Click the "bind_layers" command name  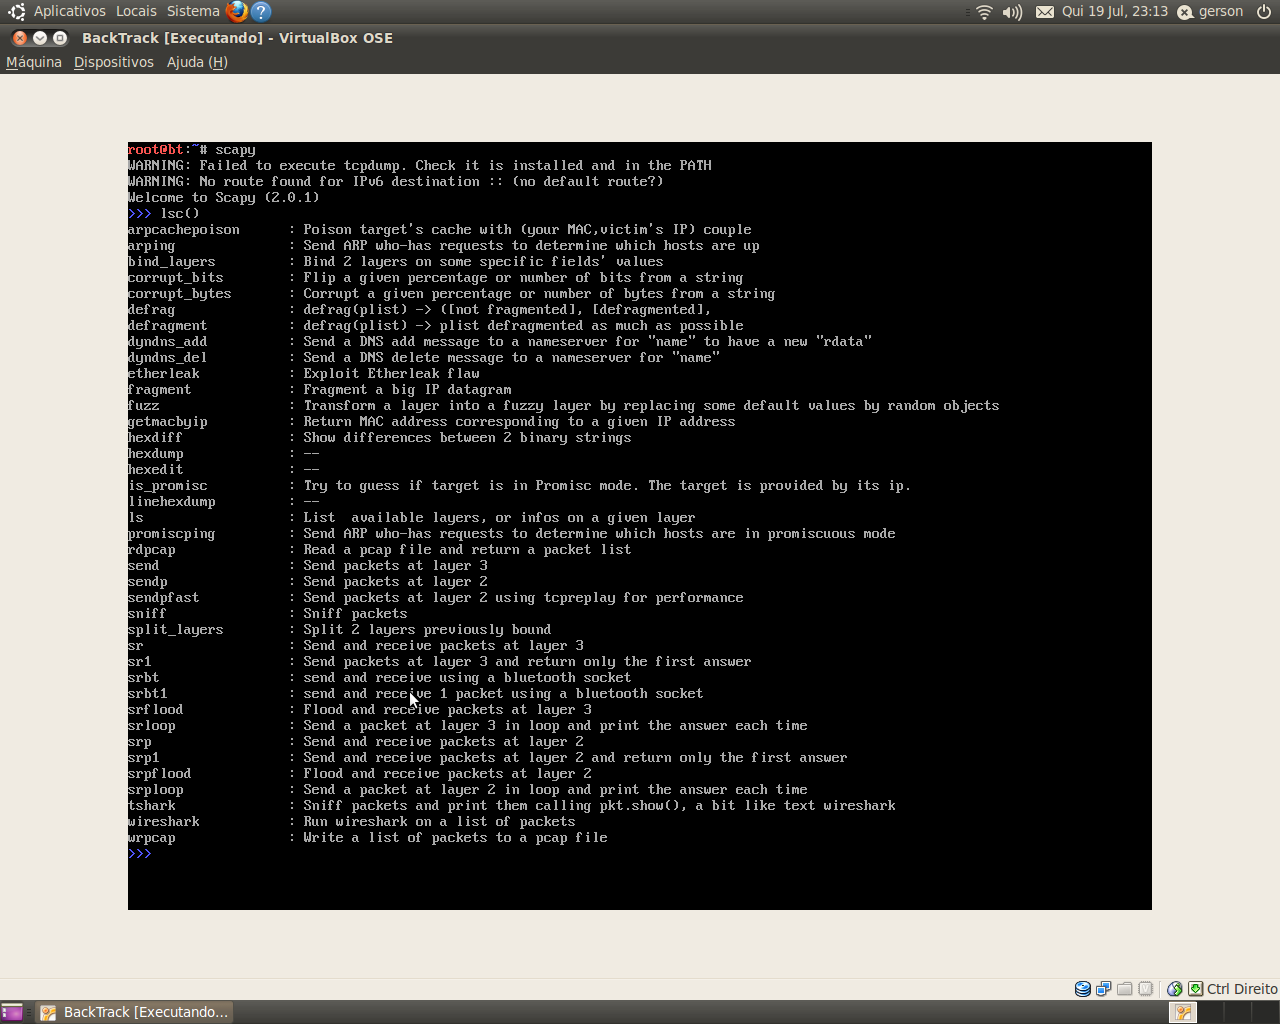click(x=172, y=262)
